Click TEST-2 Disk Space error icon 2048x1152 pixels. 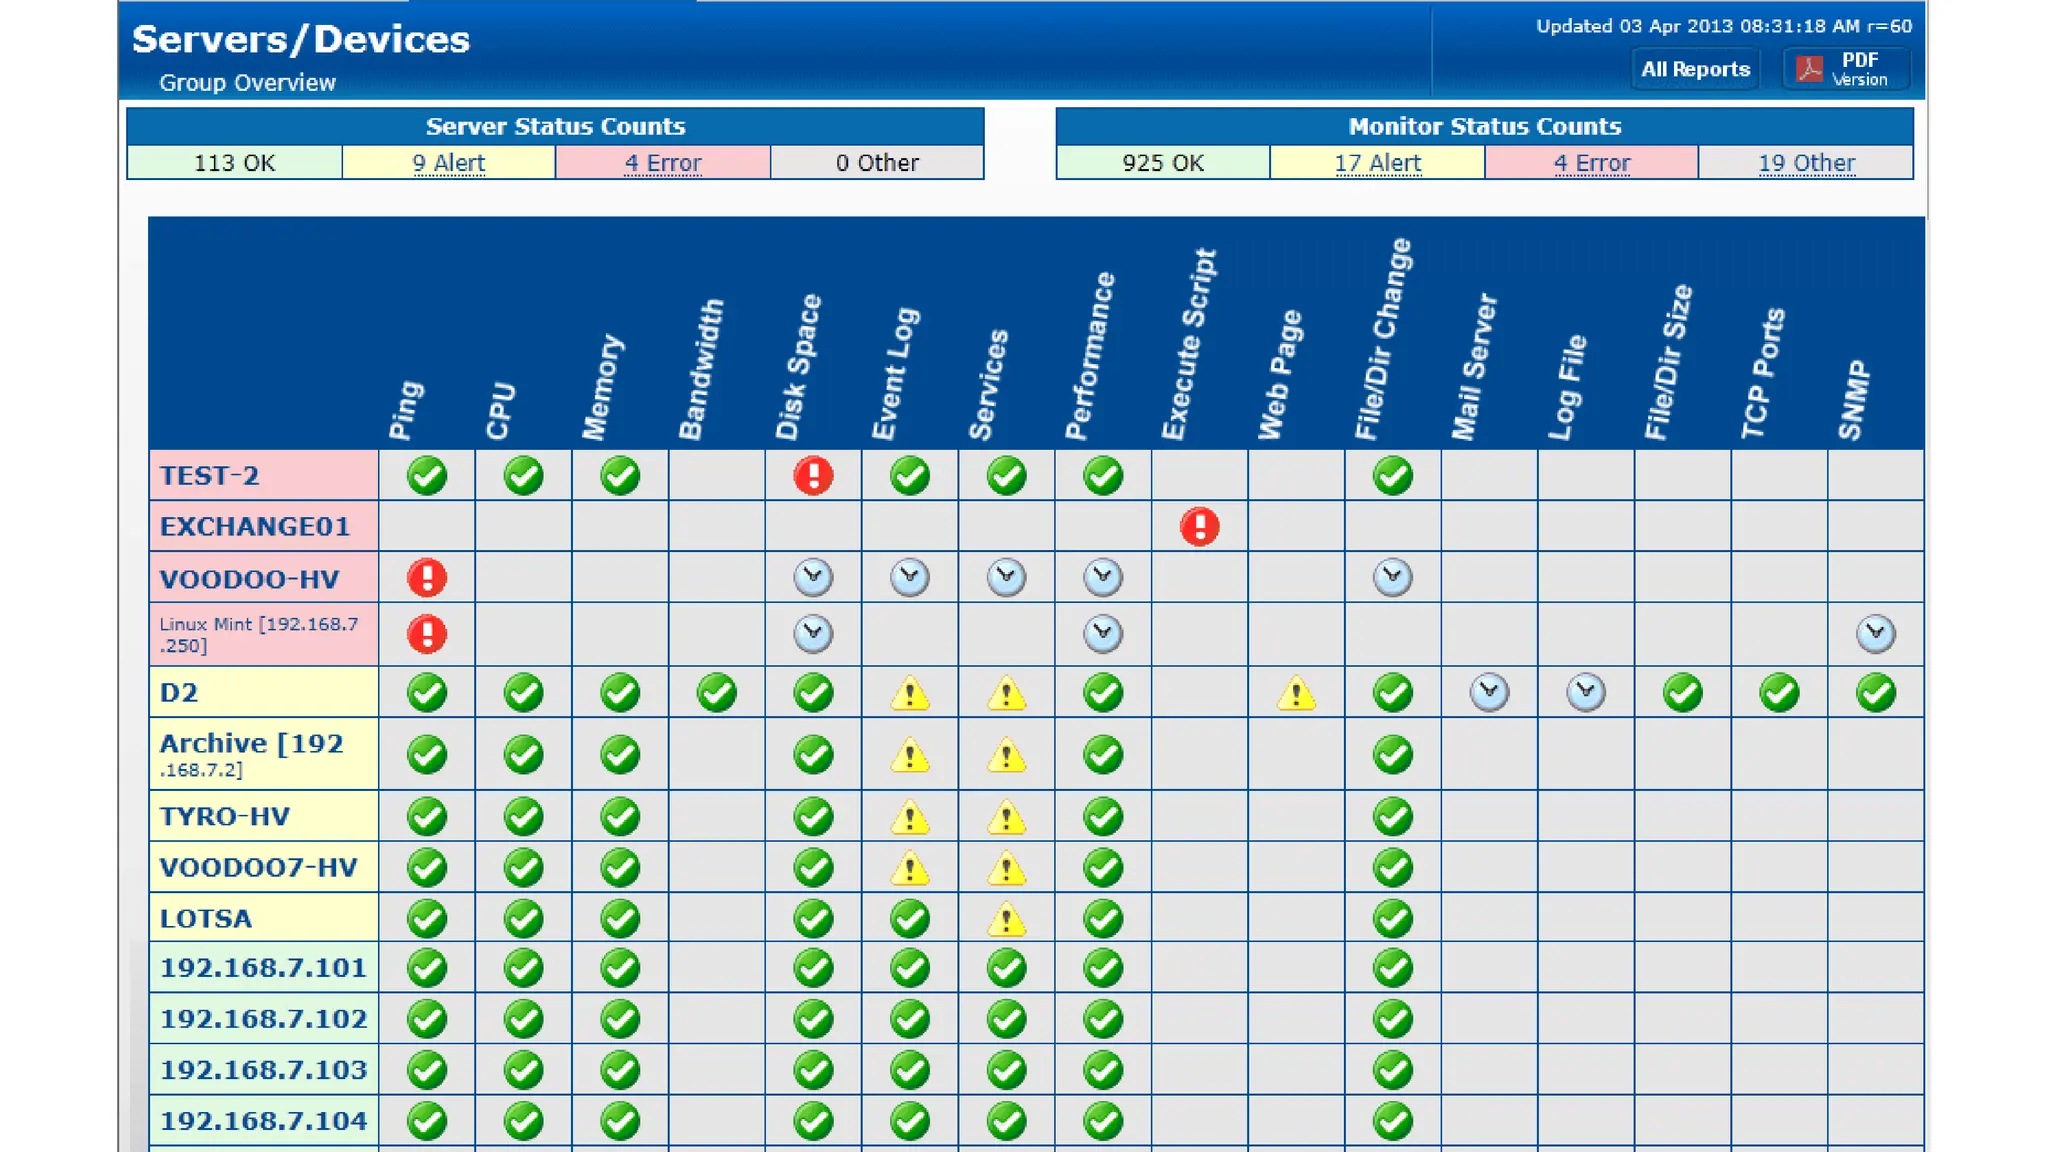pos(813,475)
